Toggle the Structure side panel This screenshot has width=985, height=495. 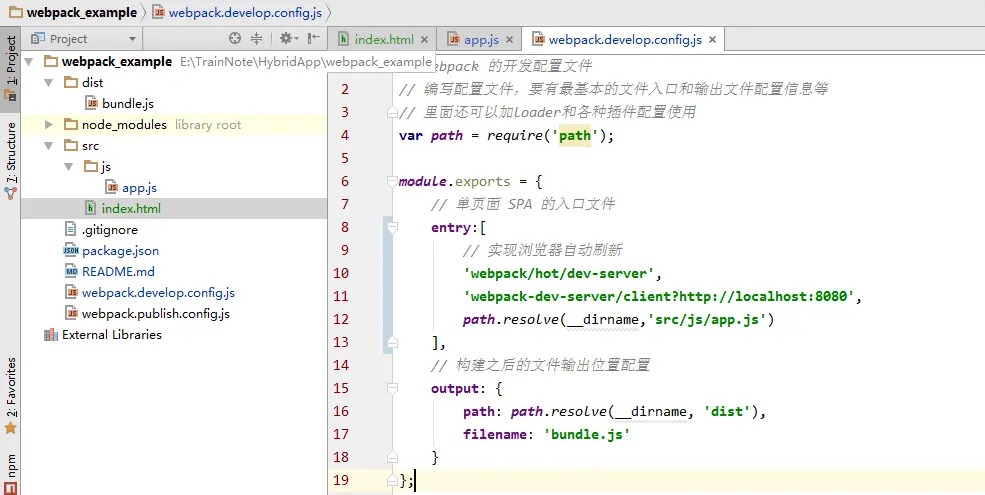tap(11, 161)
